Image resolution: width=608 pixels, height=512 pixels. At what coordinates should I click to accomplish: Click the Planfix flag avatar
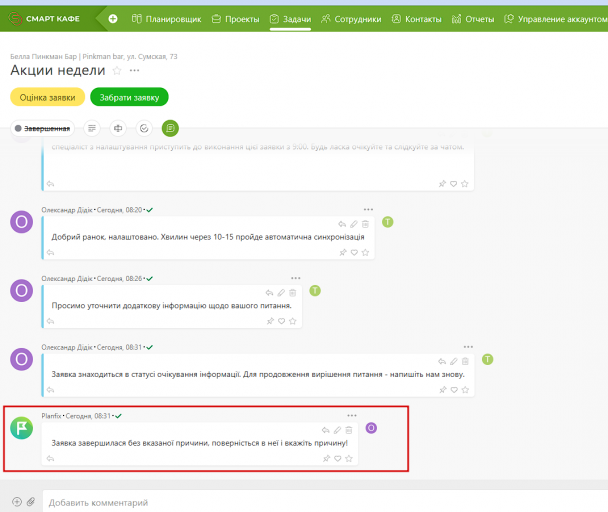(22, 428)
